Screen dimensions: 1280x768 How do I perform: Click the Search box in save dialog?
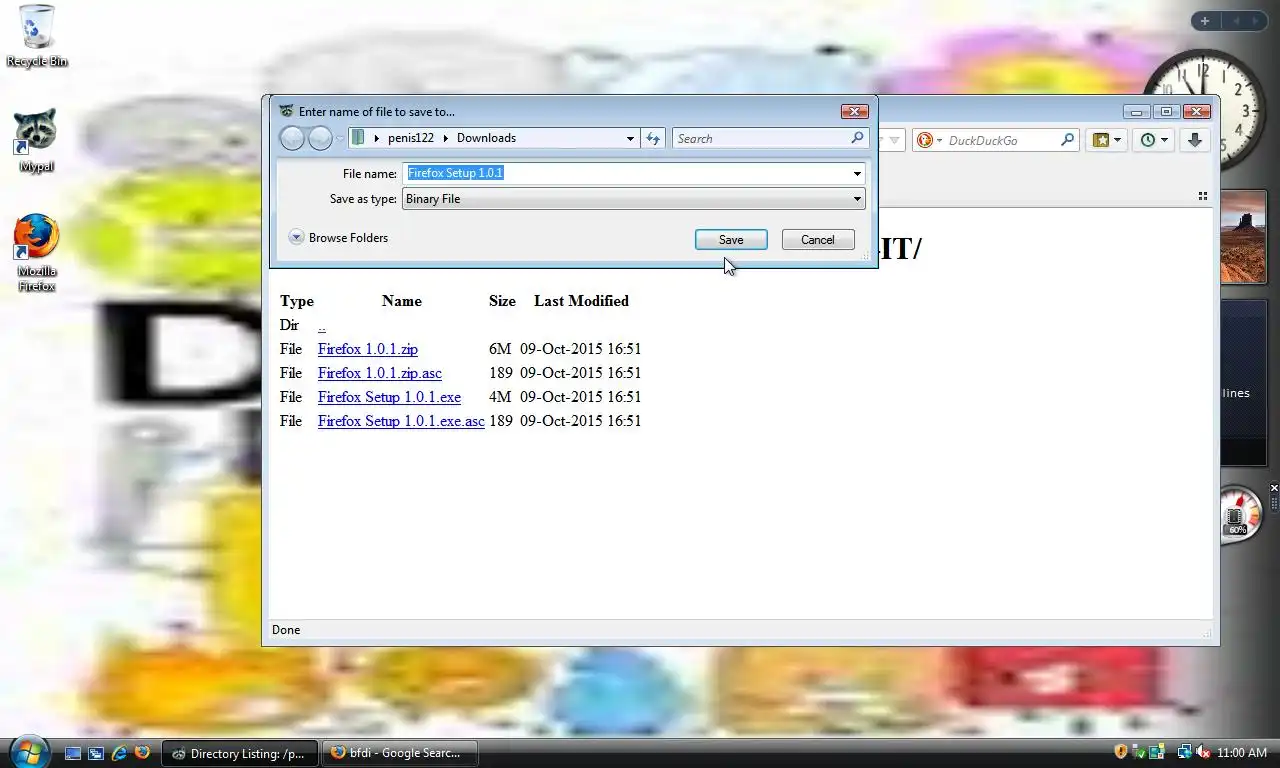pos(760,139)
